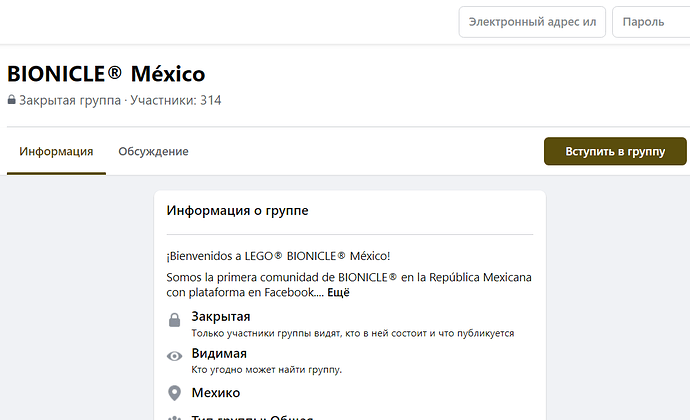Click the BIONICLE® México group title
The height and width of the screenshot is (420, 690).
(106, 73)
